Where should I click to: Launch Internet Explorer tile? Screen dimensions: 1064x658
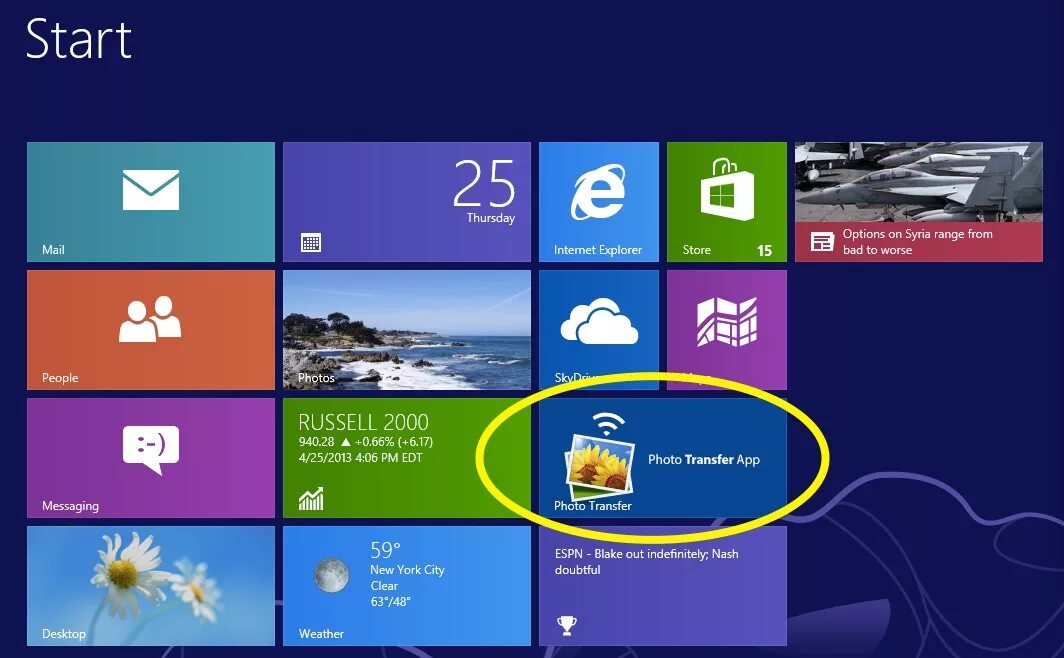[598, 201]
